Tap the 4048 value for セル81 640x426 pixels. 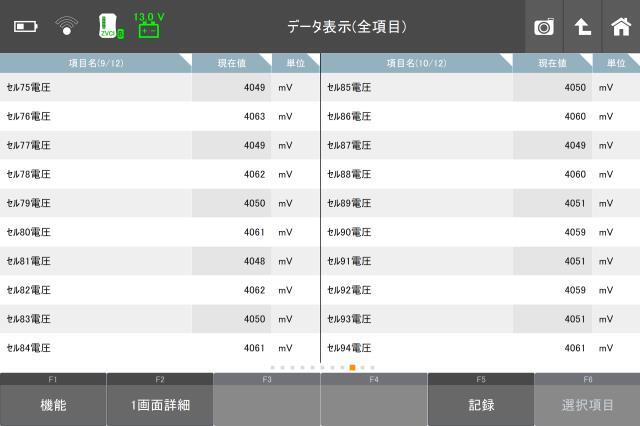click(254, 261)
